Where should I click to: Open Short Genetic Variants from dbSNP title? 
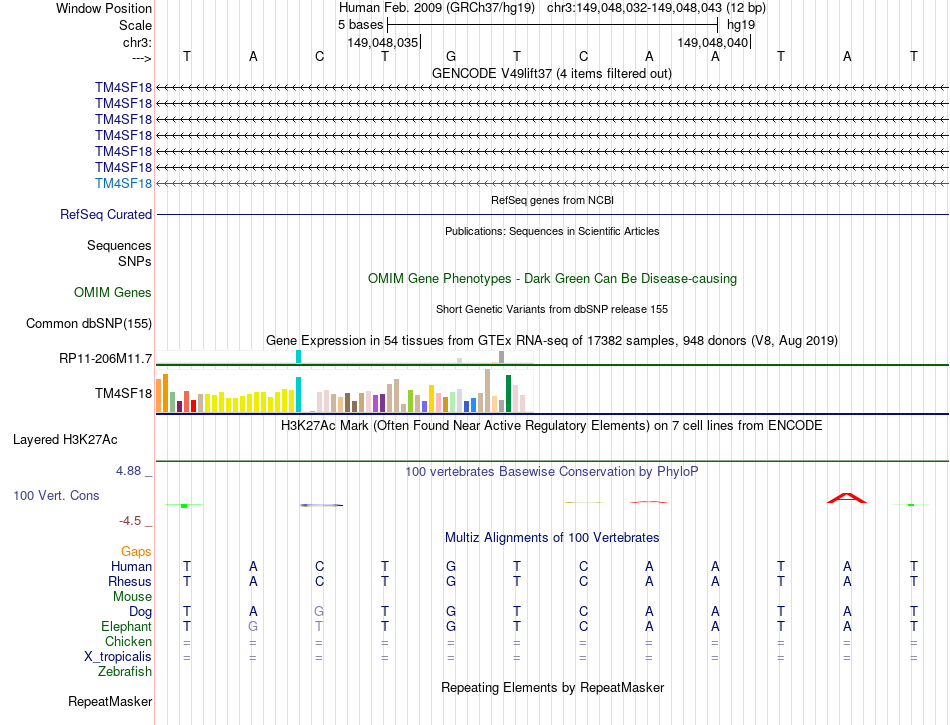coord(552,309)
